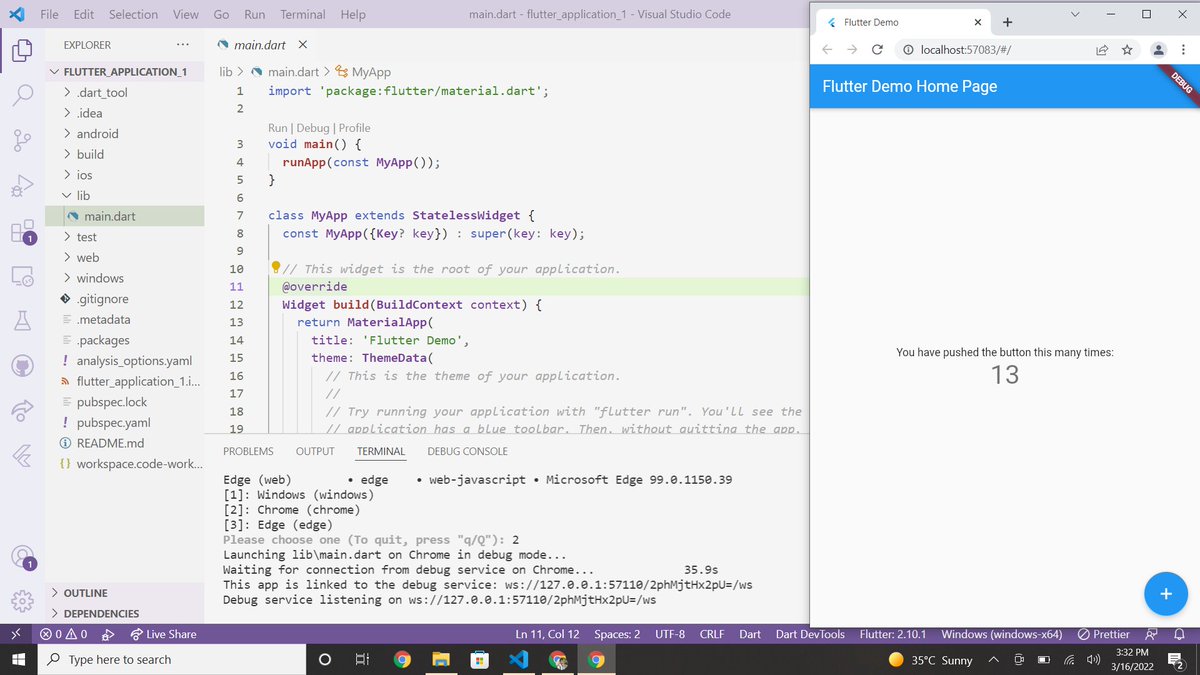Bookmark the localhost page with star icon
Viewport: 1200px width, 675px height.
click(x=1127, y=50)
